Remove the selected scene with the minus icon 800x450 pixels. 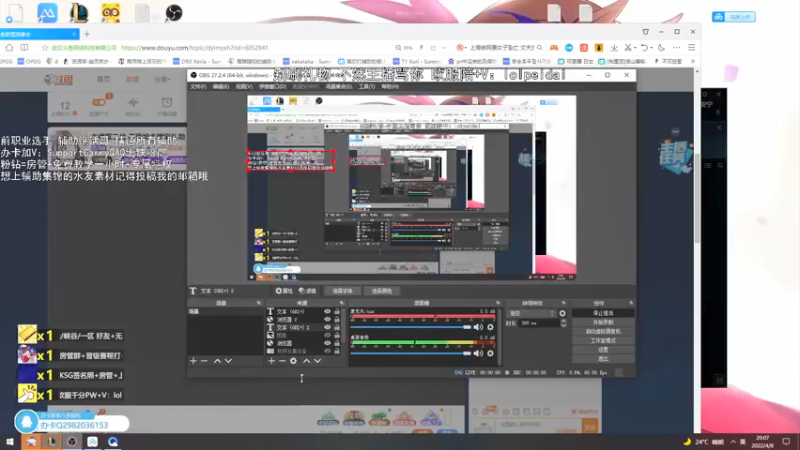click(x=205, y=361)
